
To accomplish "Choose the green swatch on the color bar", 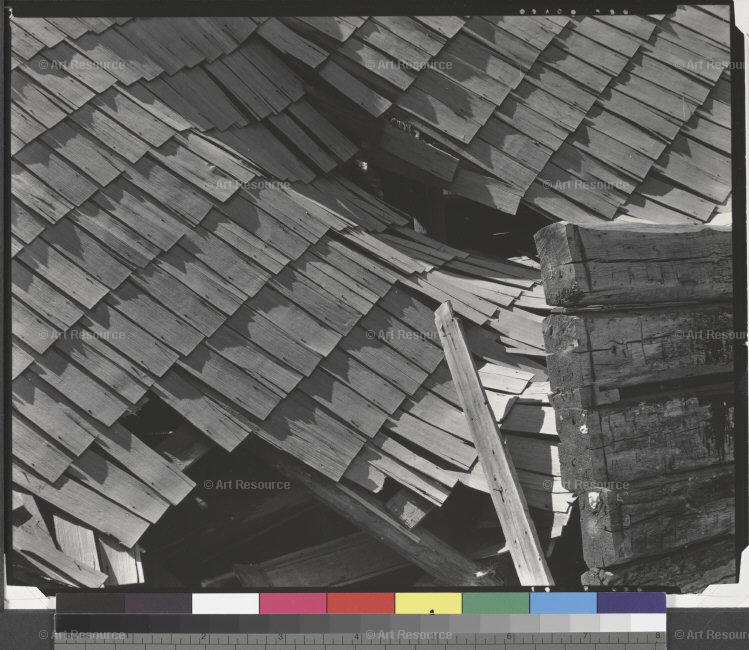I will coord(496,603).
